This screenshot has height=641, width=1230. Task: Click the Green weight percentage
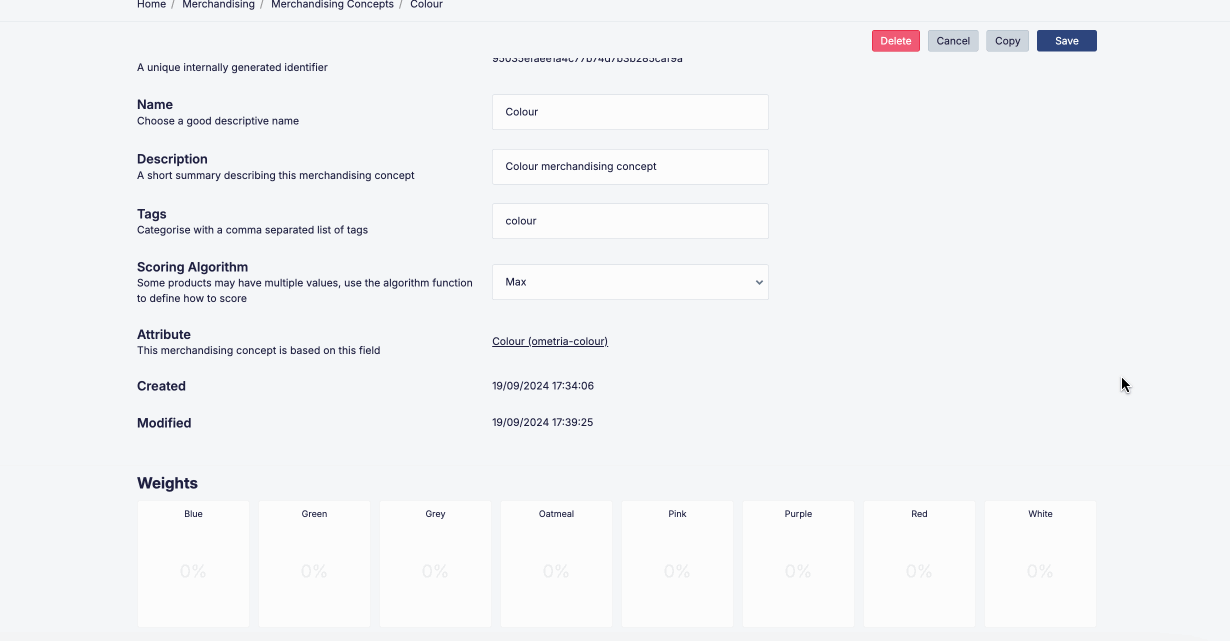(314, 571)
